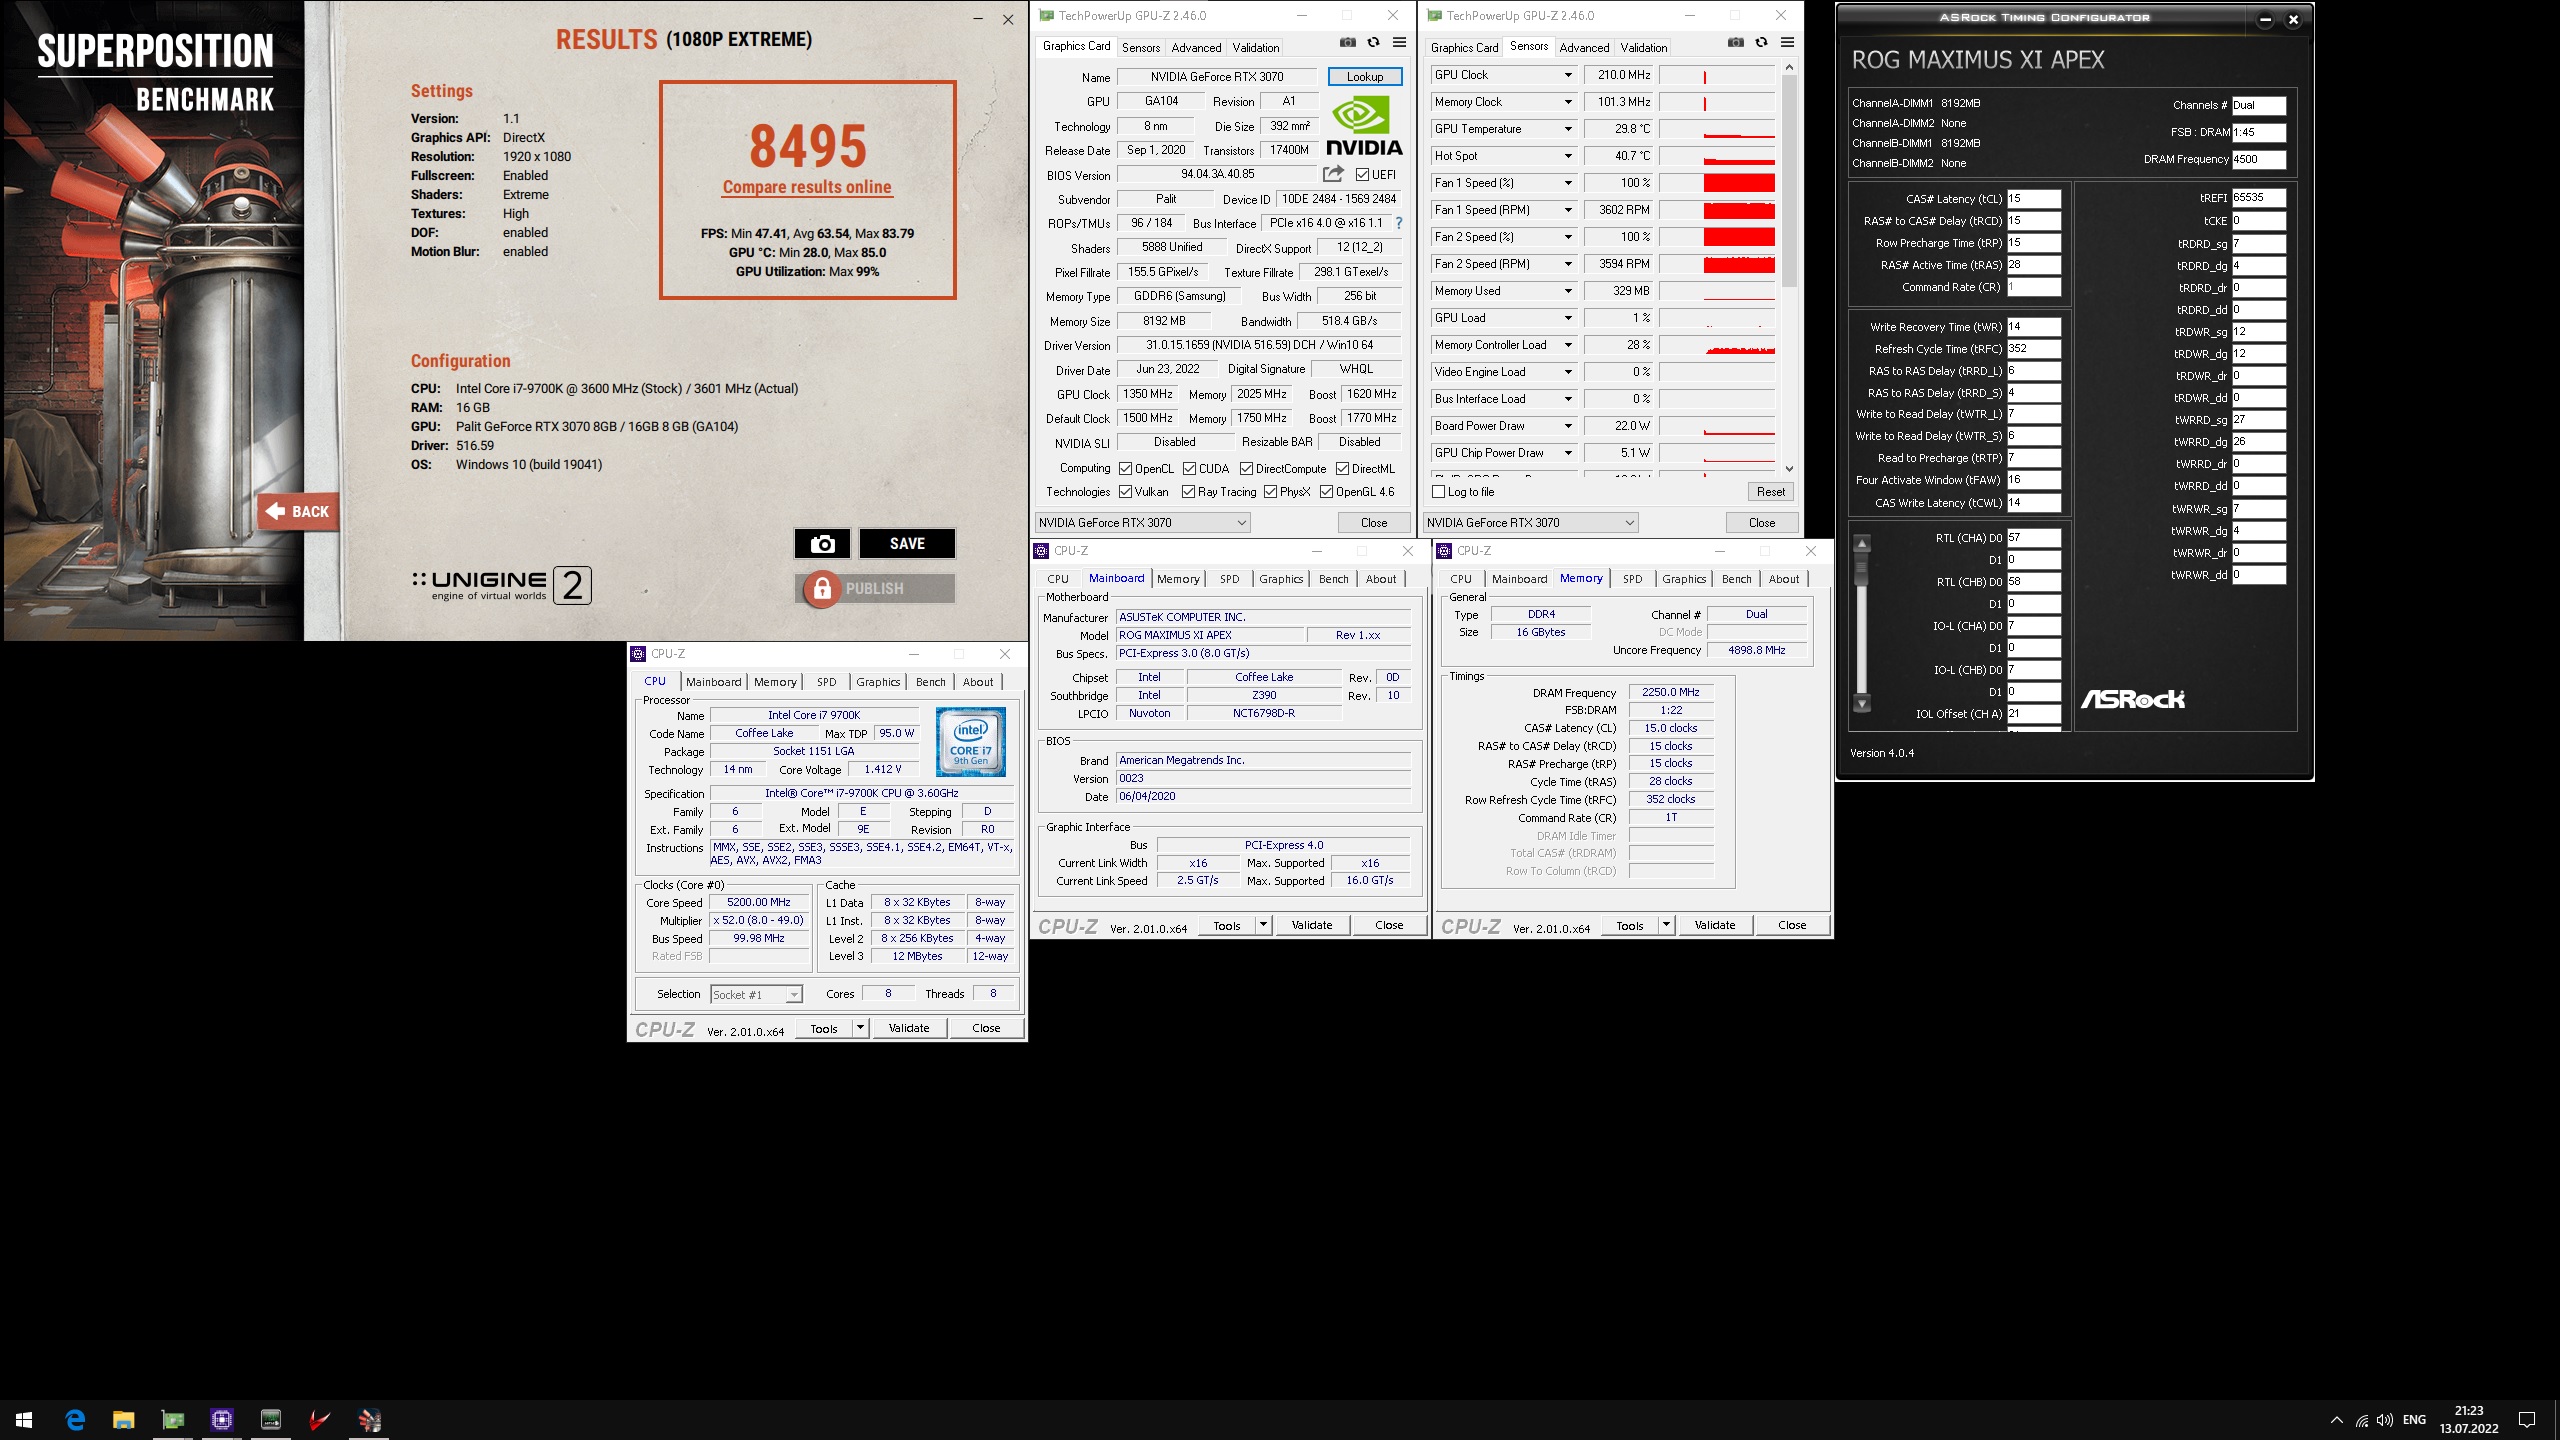This screenshot has width=2560, height=1440.
Task: Click the network icon in system tray
Action: tap(2361, 1420)
